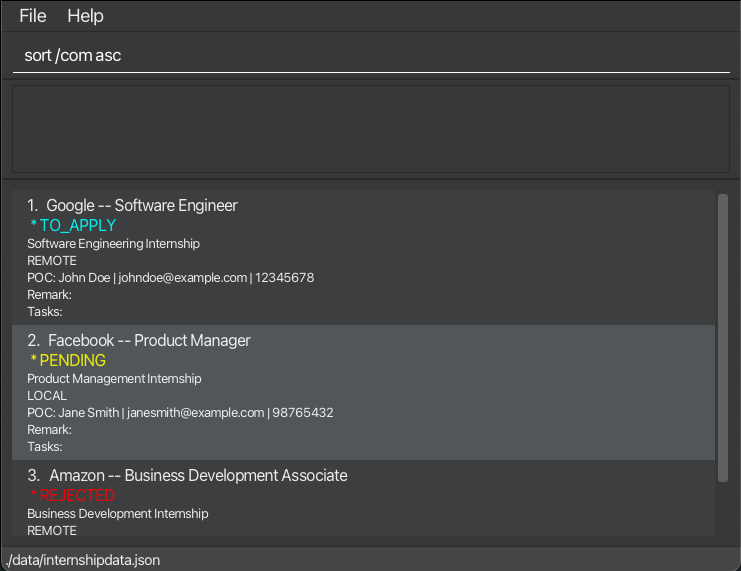Click the Tasks line of Google entry
Screen dimensions: 741x571
point(45,312)
